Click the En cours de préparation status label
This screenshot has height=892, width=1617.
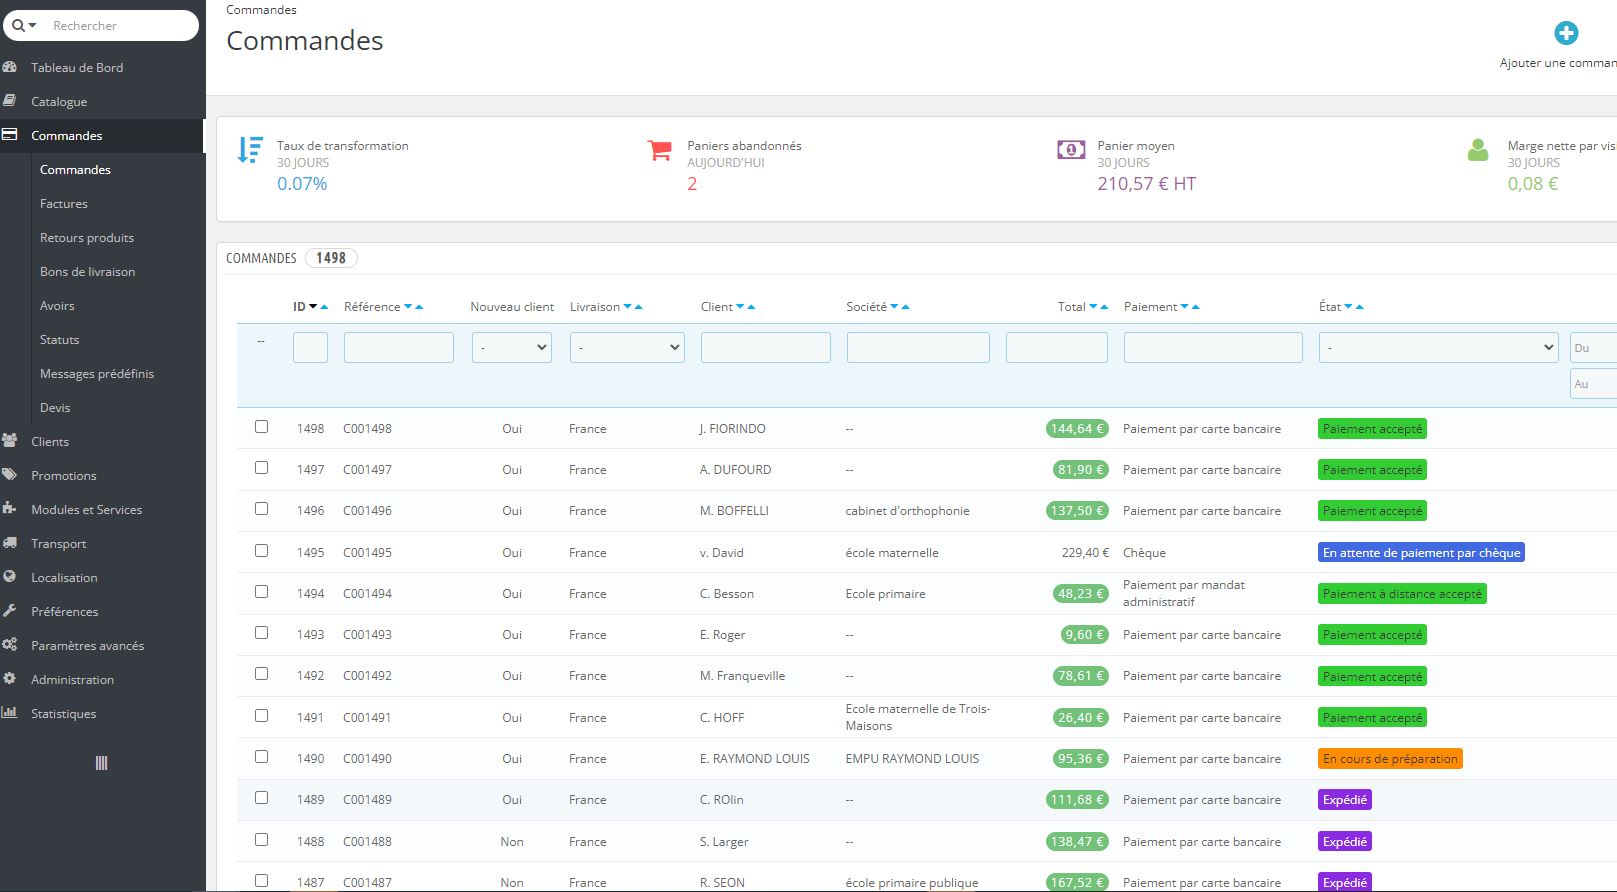1390,759
